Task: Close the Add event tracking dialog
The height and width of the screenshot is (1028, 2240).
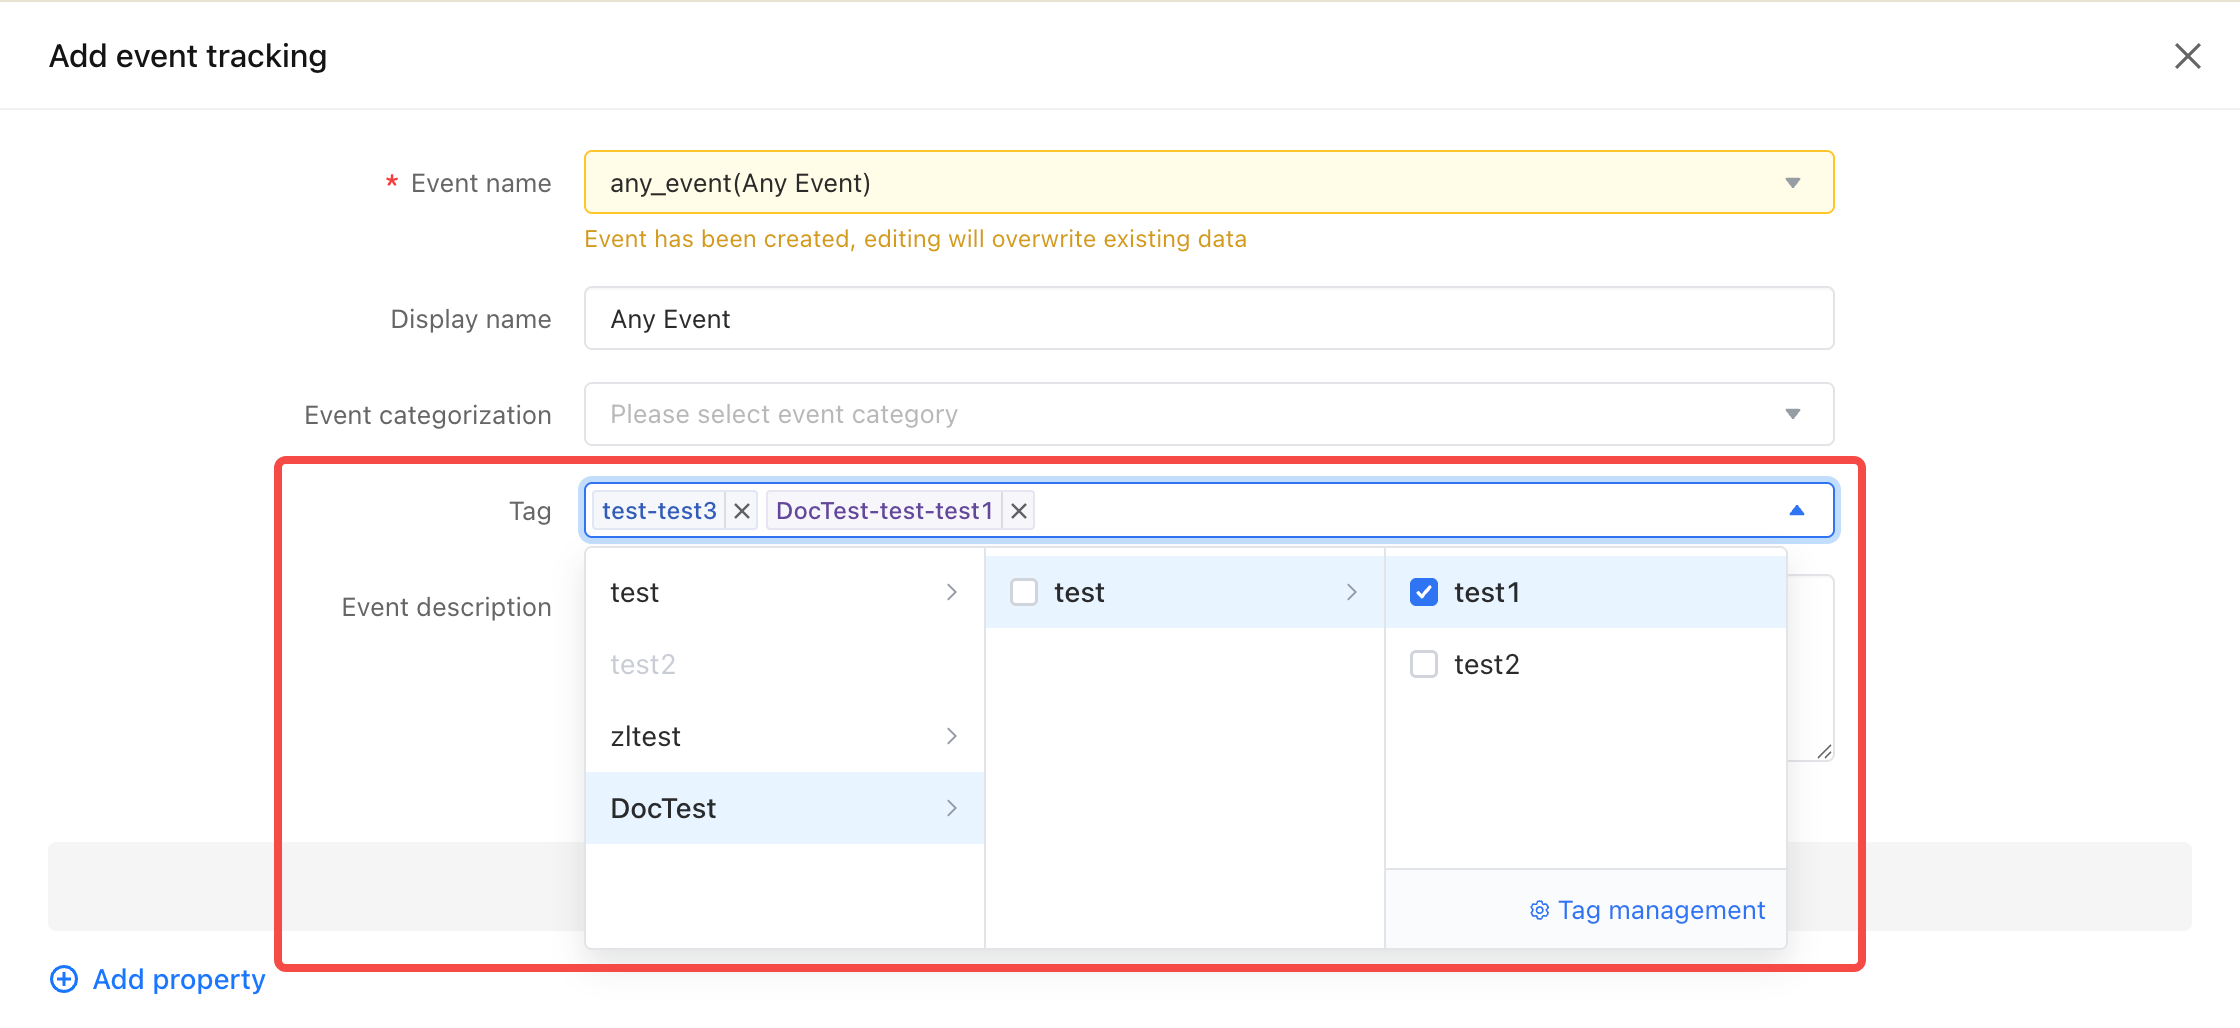Action: coord(2187,56)
